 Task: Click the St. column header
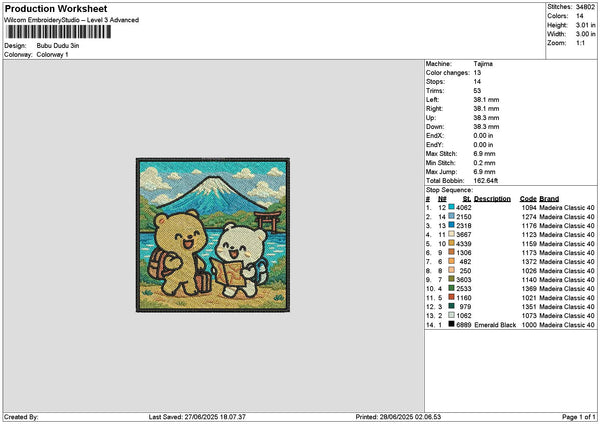(x=467, y=199)
